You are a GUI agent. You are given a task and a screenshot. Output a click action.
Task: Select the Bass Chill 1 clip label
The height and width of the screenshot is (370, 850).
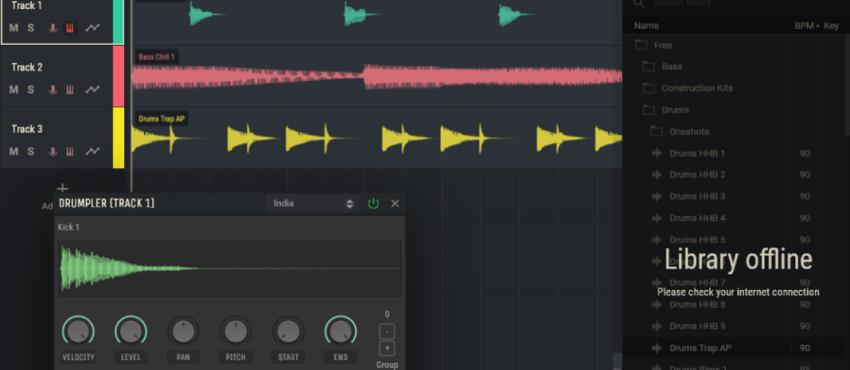[x=157, y=57]
